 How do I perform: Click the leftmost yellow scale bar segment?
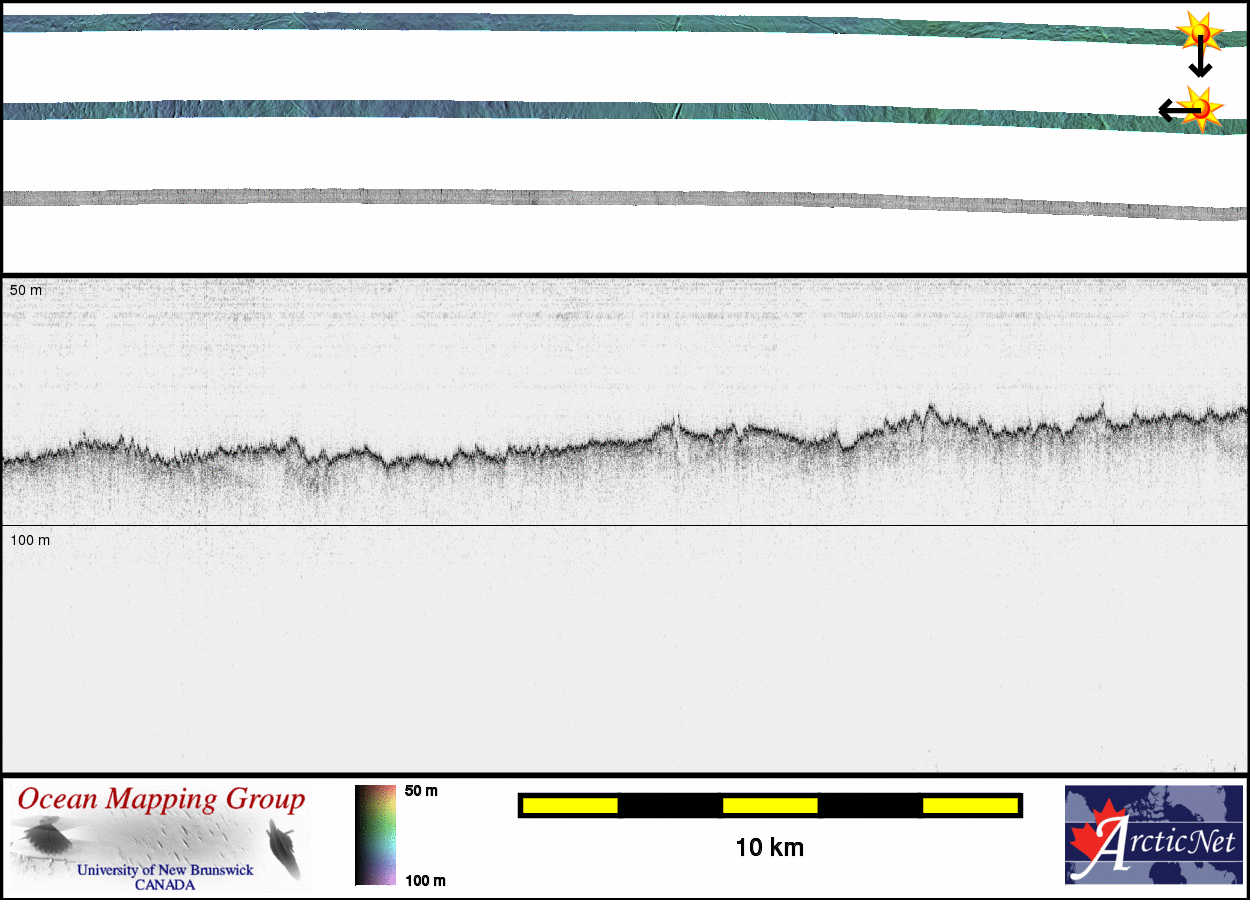[570, 805]
